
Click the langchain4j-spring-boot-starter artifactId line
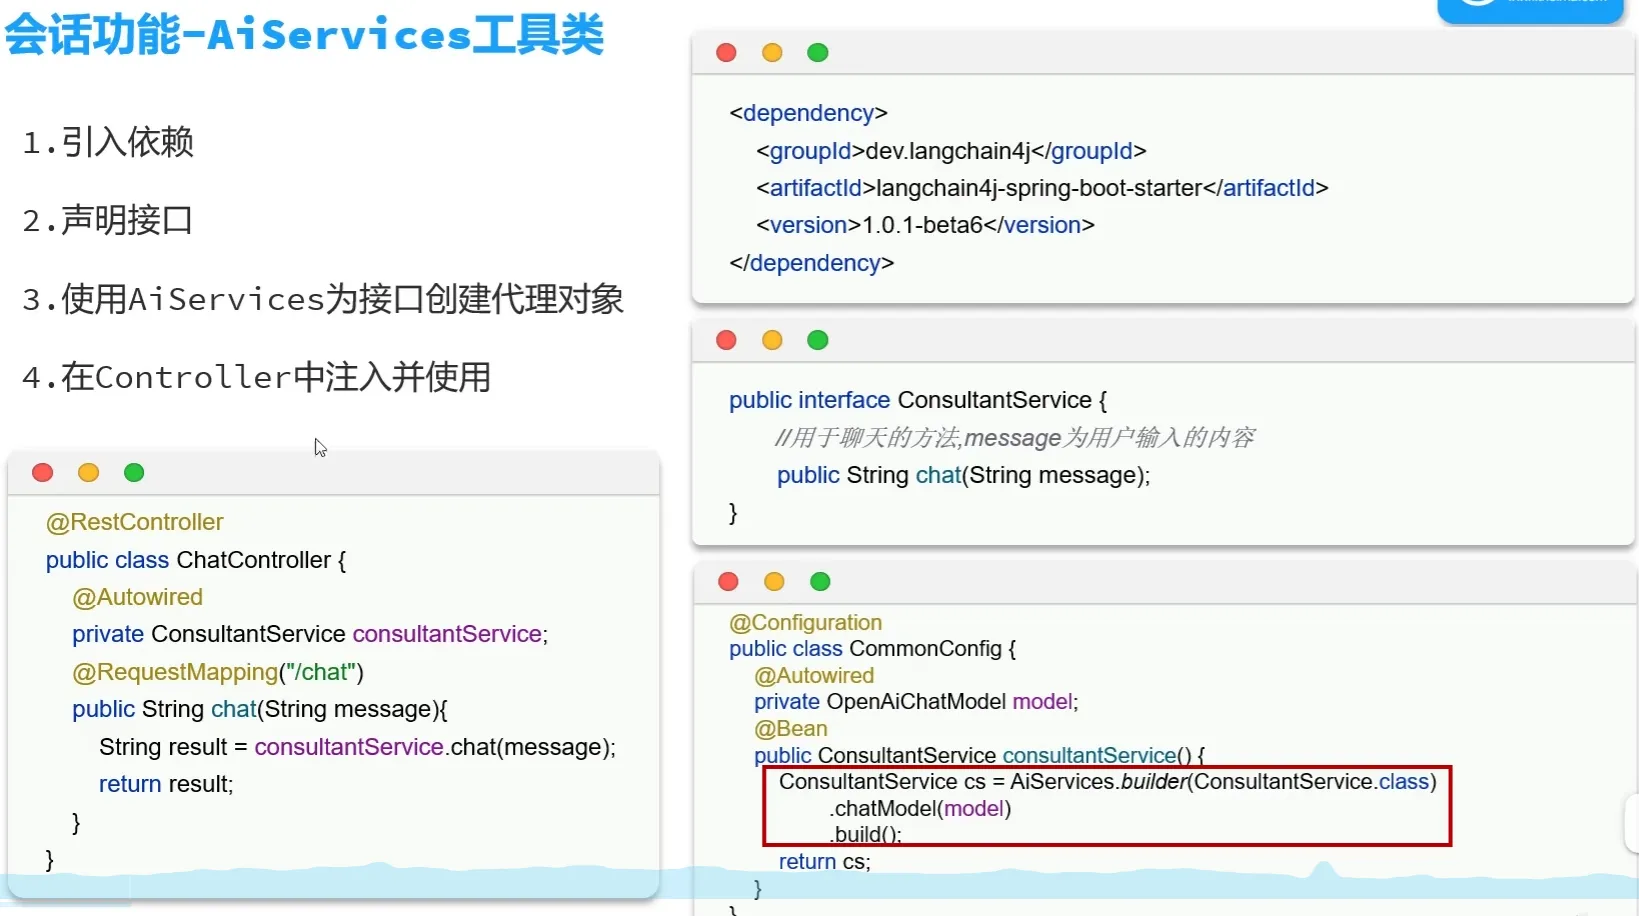click(x=1042, y=188)
